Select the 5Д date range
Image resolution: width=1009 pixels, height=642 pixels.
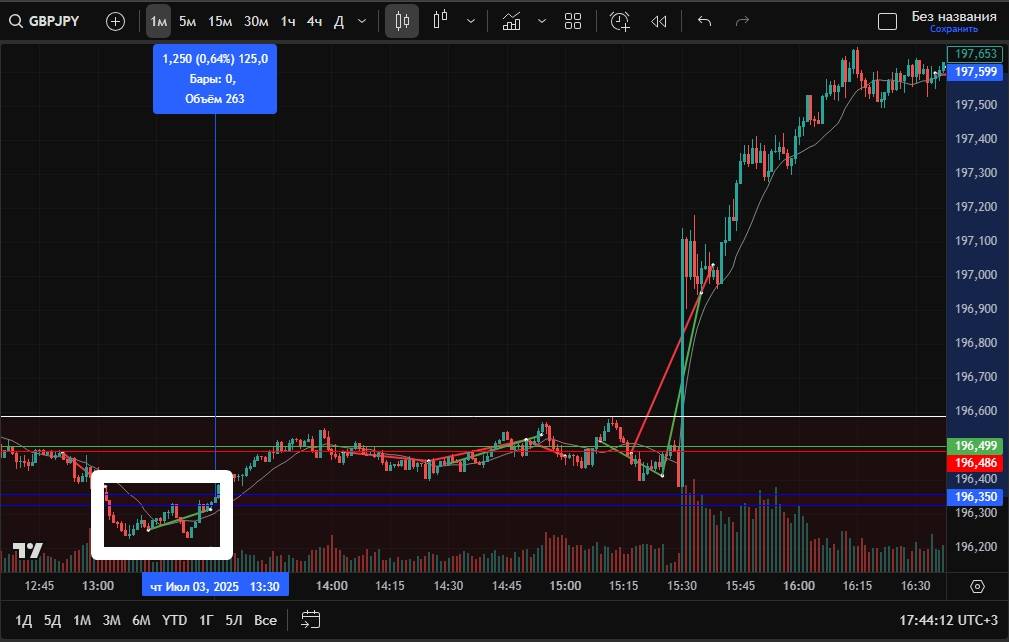(x=52, y=620)
